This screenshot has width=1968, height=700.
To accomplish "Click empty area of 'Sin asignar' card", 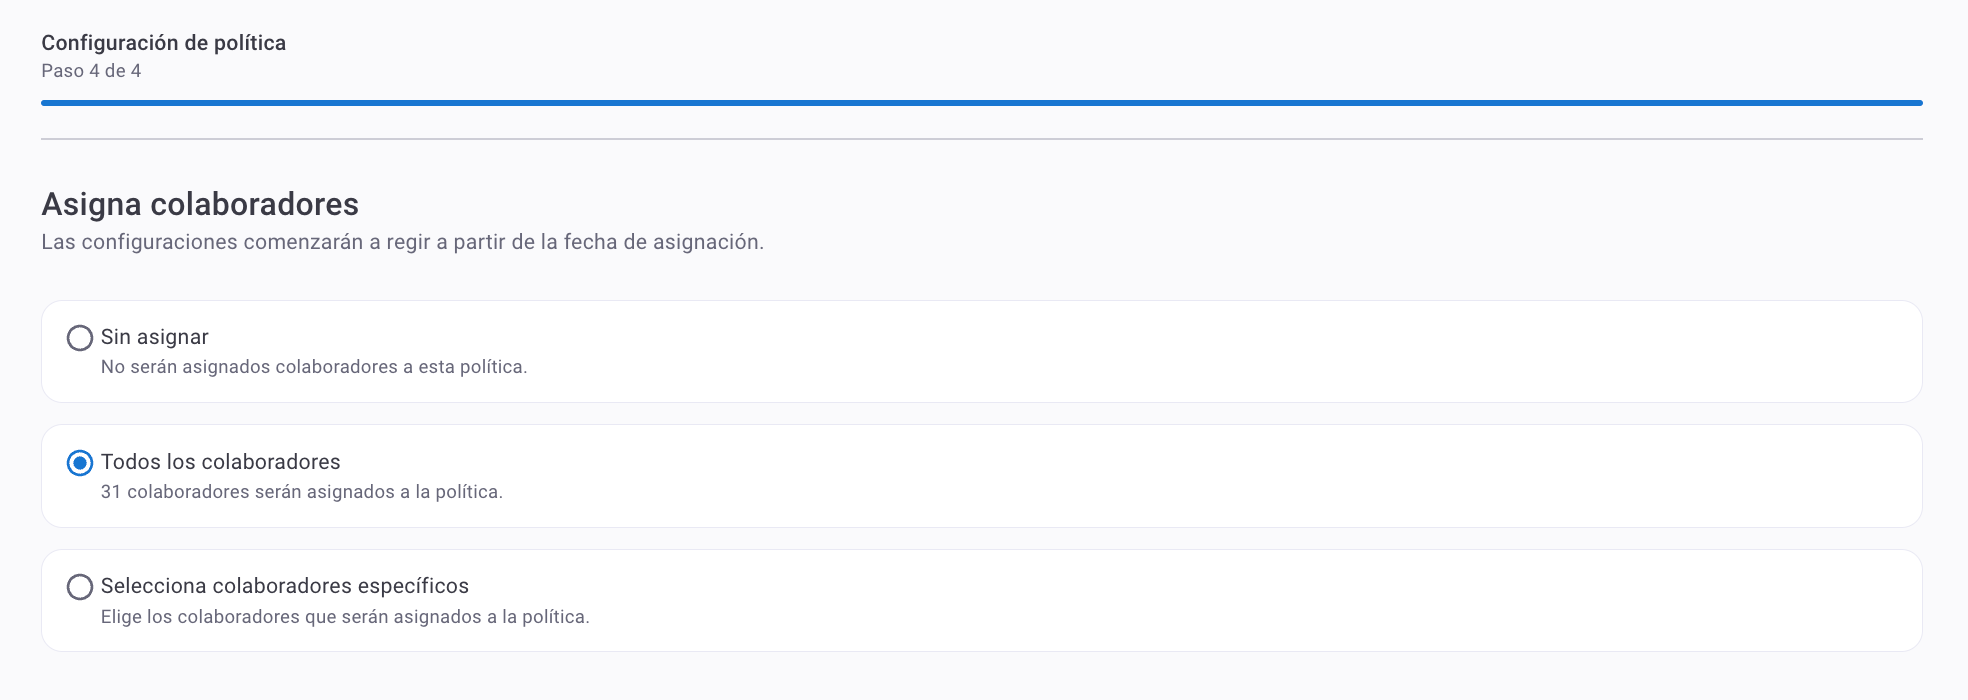I will (1200, 352).
